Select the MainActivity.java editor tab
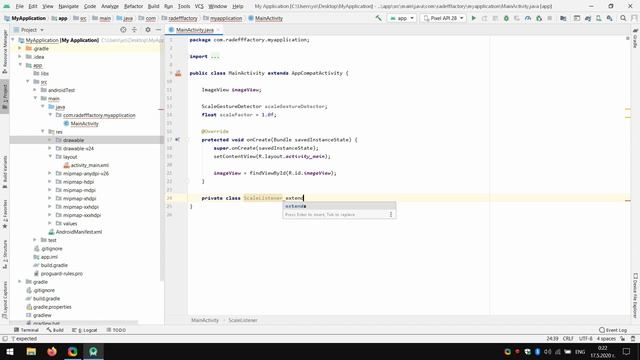The height and width of the screenshot is (360, 640). coord(194,30)
